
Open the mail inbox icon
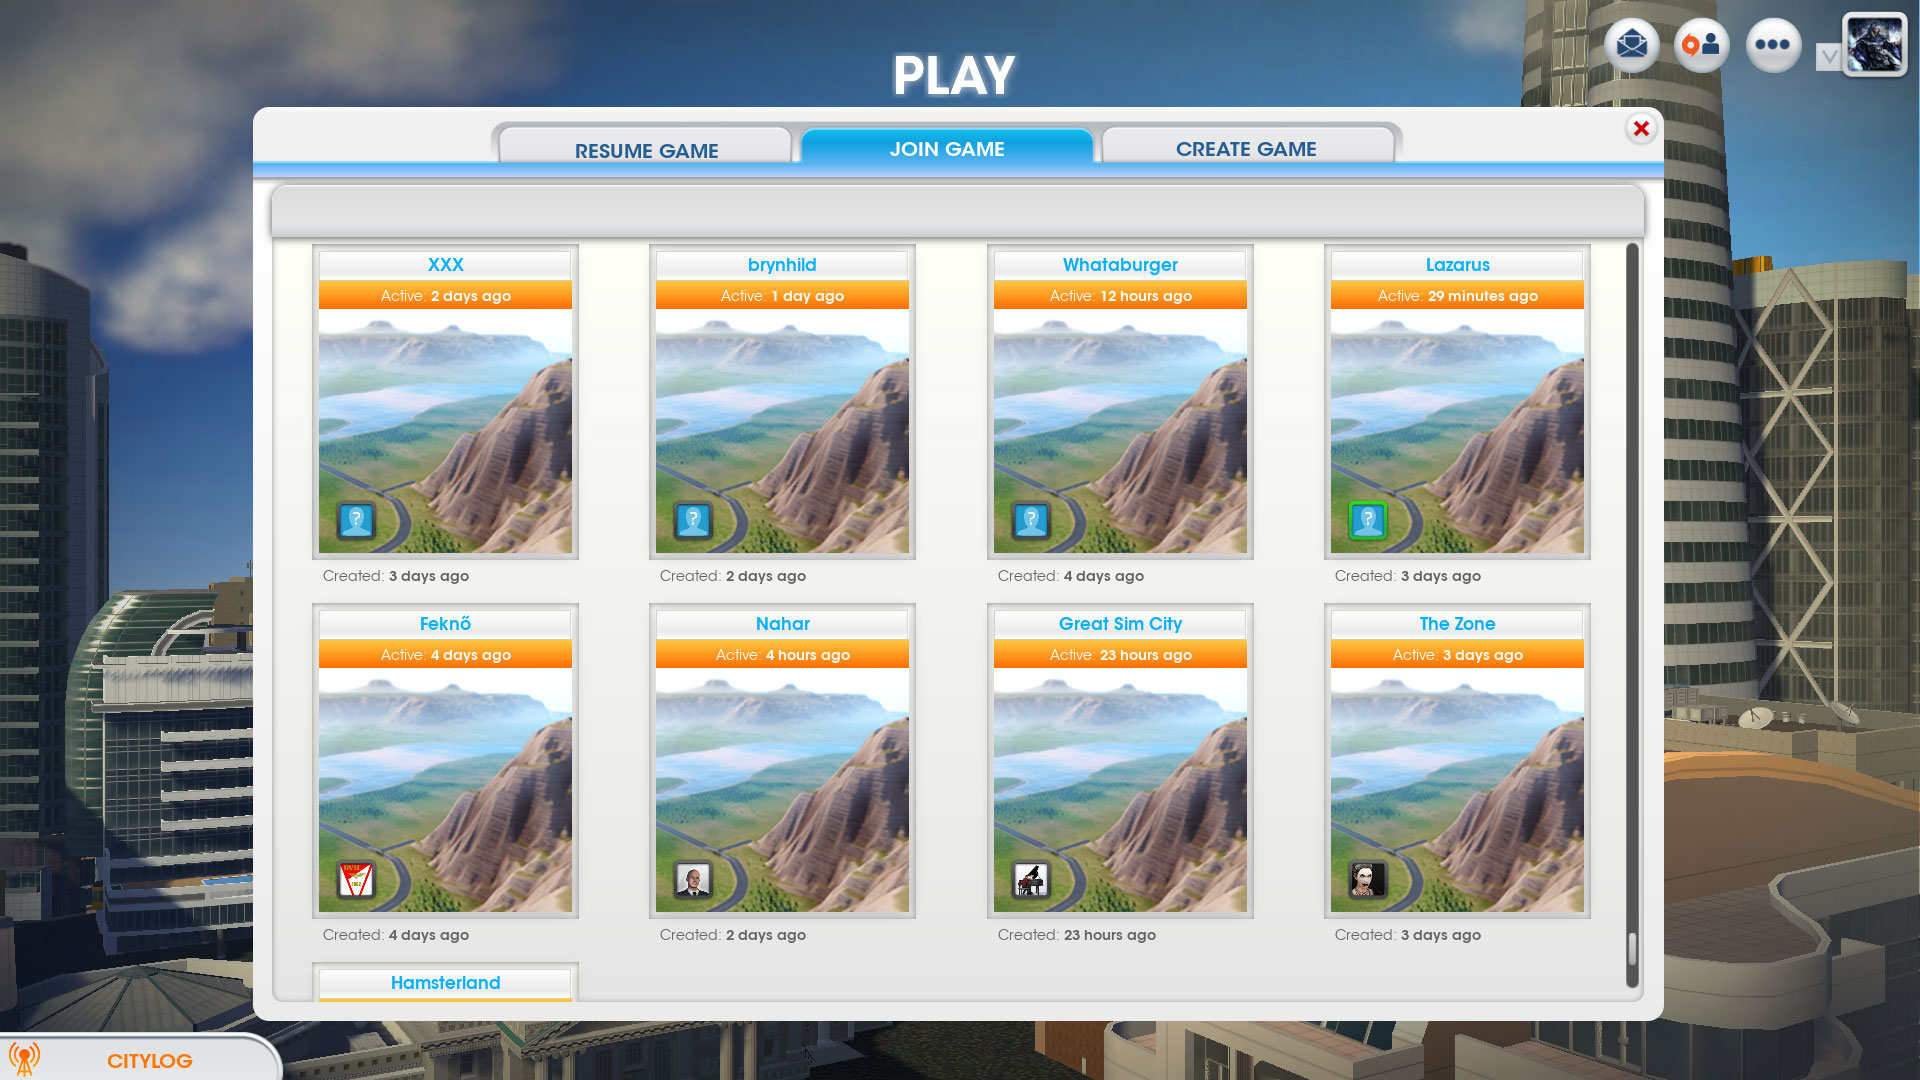pyautogui.click(x=1632, y=45)
